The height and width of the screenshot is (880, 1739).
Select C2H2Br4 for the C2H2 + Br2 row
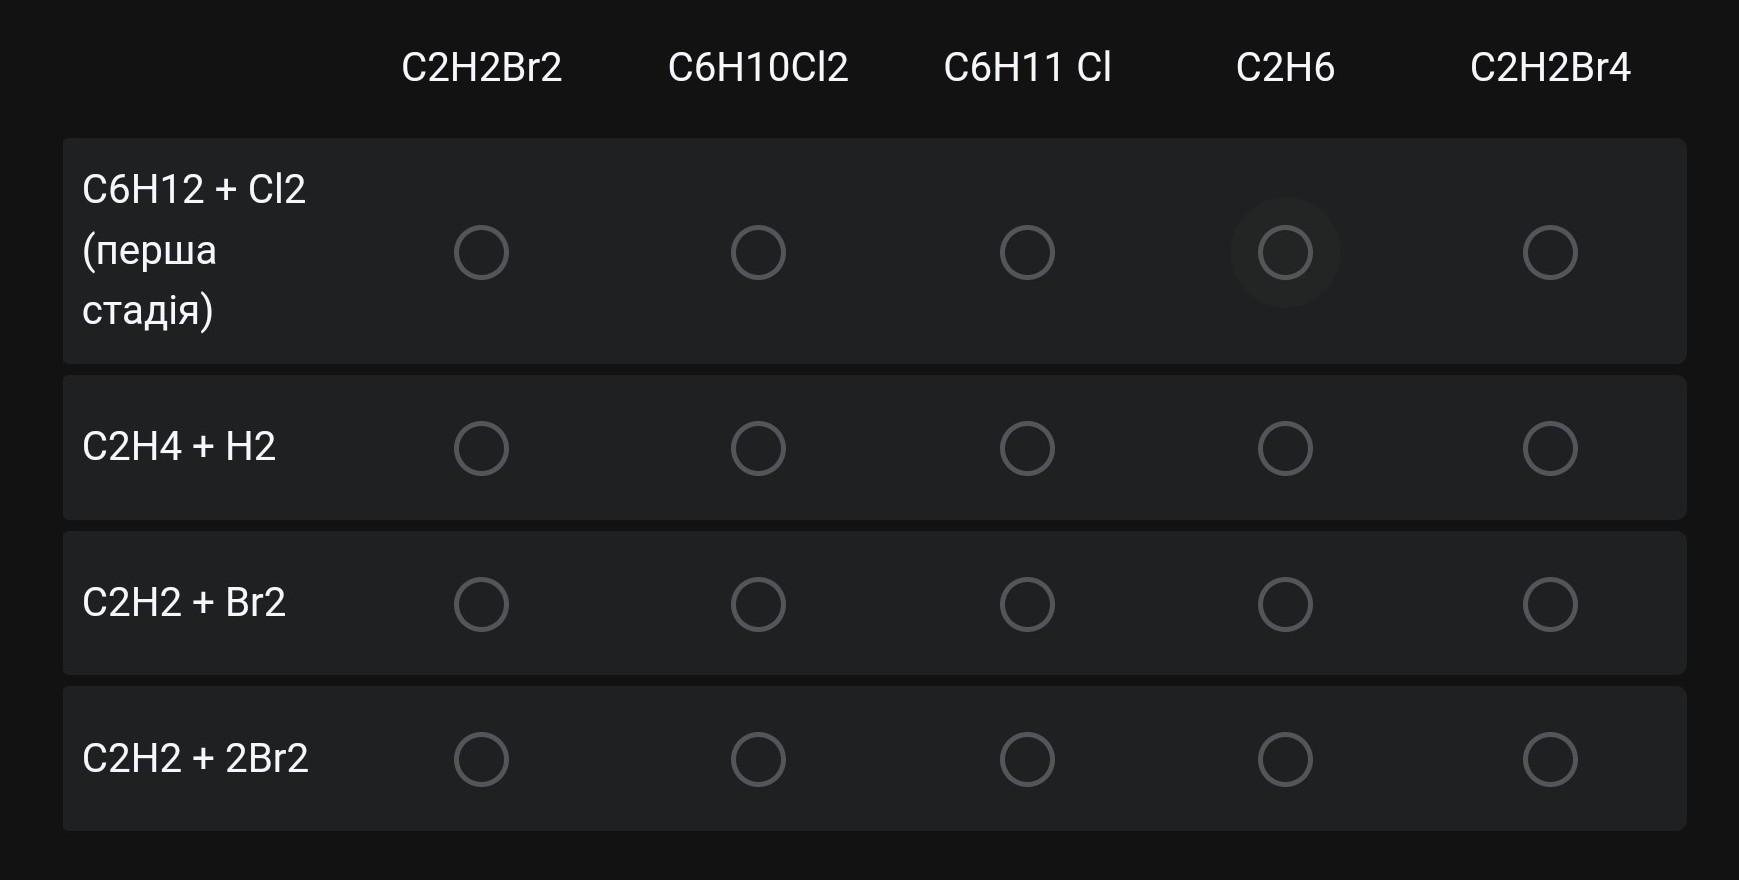pos(1550,604)
